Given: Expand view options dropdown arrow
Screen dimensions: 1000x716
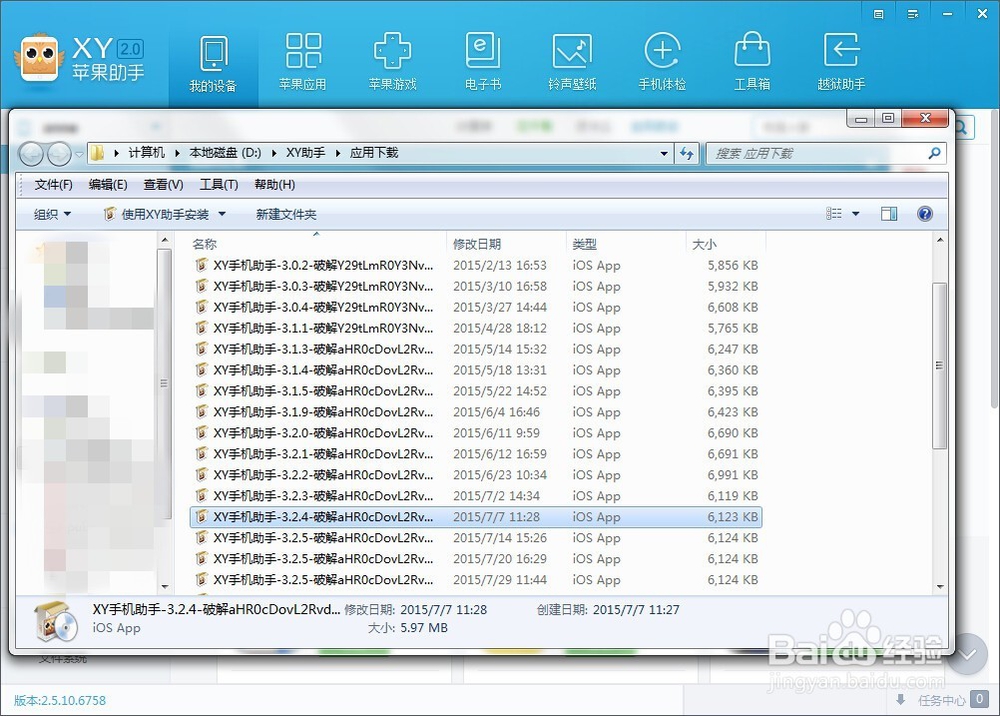Looking at the screenshot, I should [x=856, y=214].
